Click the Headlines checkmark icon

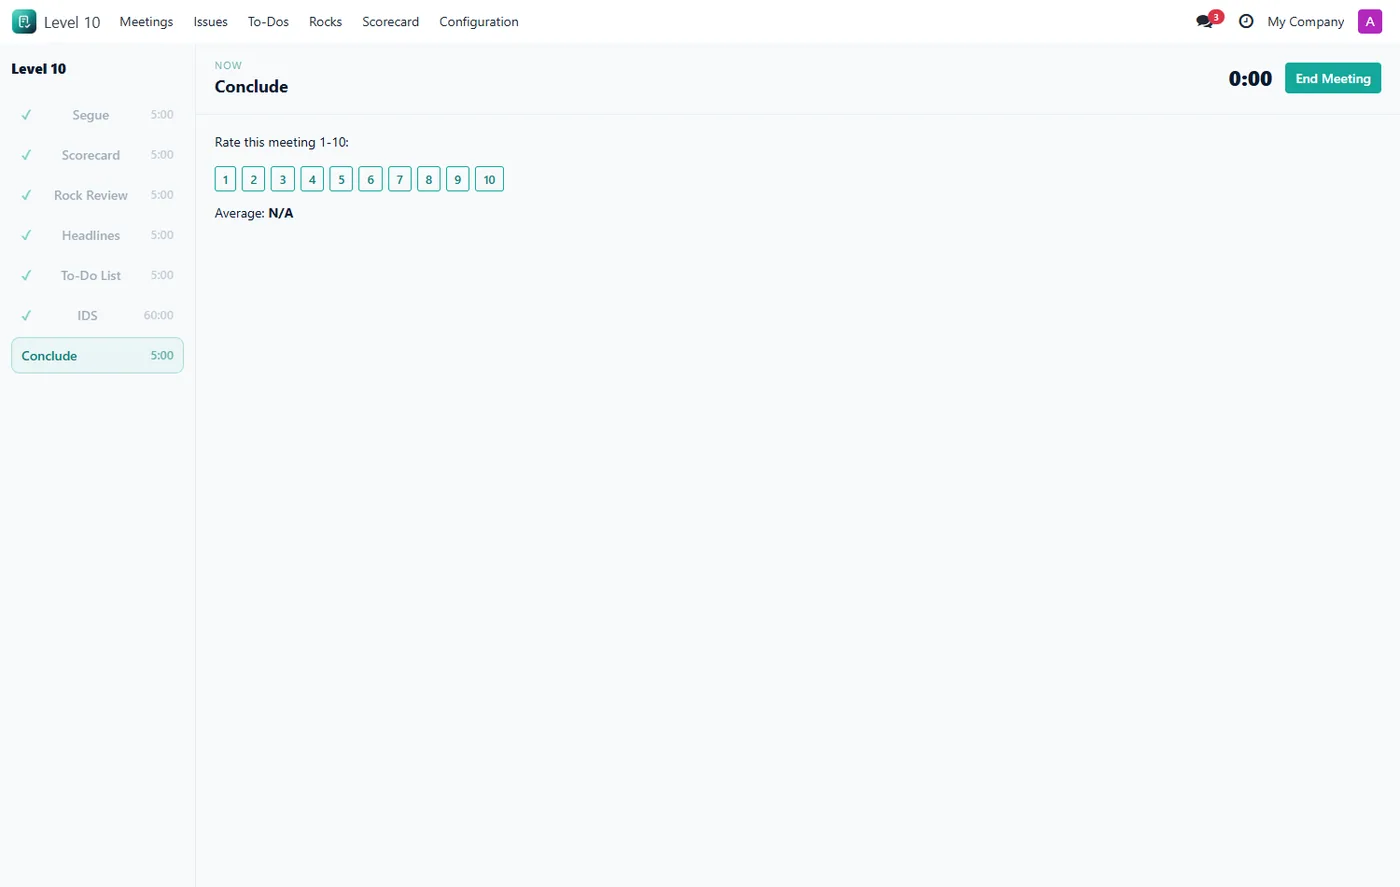click(26, 235)
